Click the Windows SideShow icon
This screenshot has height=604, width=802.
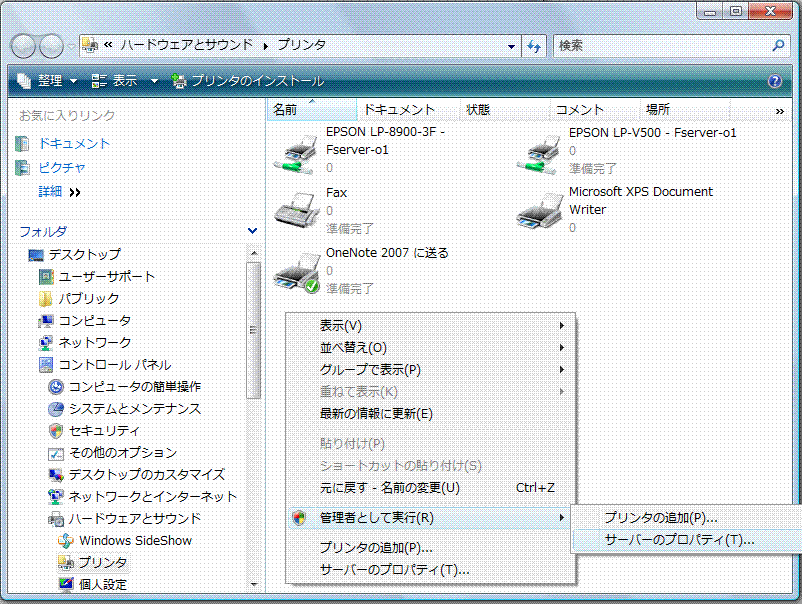(x=66, y=541)
